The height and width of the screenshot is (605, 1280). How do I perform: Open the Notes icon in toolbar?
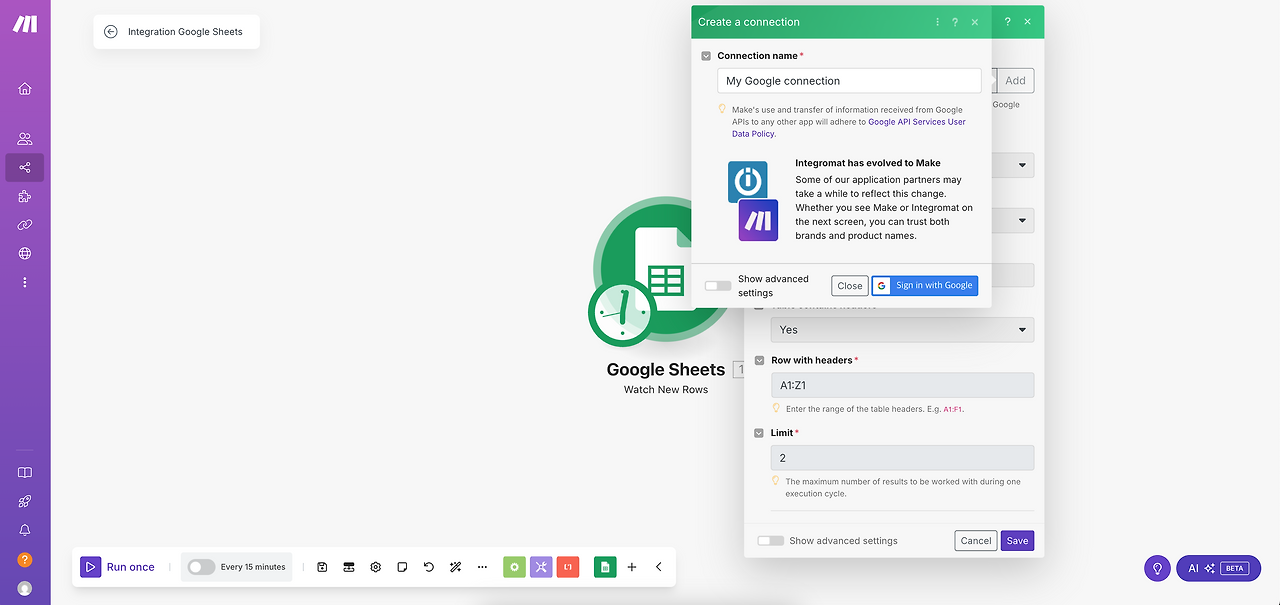click(x=402, y=567)
